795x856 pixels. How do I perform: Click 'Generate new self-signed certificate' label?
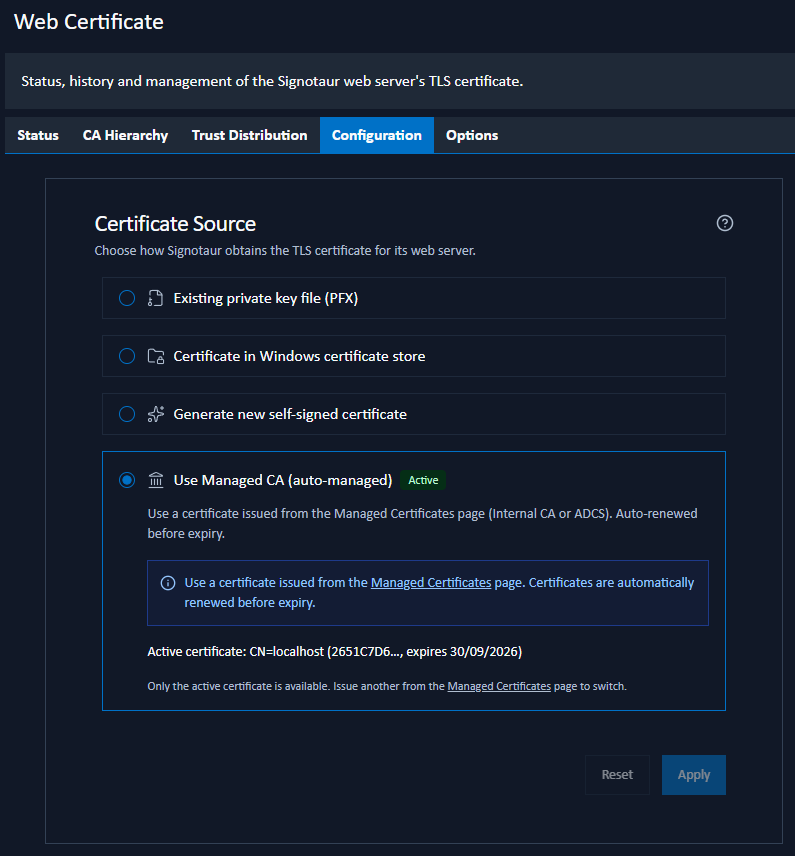point(290,414)
